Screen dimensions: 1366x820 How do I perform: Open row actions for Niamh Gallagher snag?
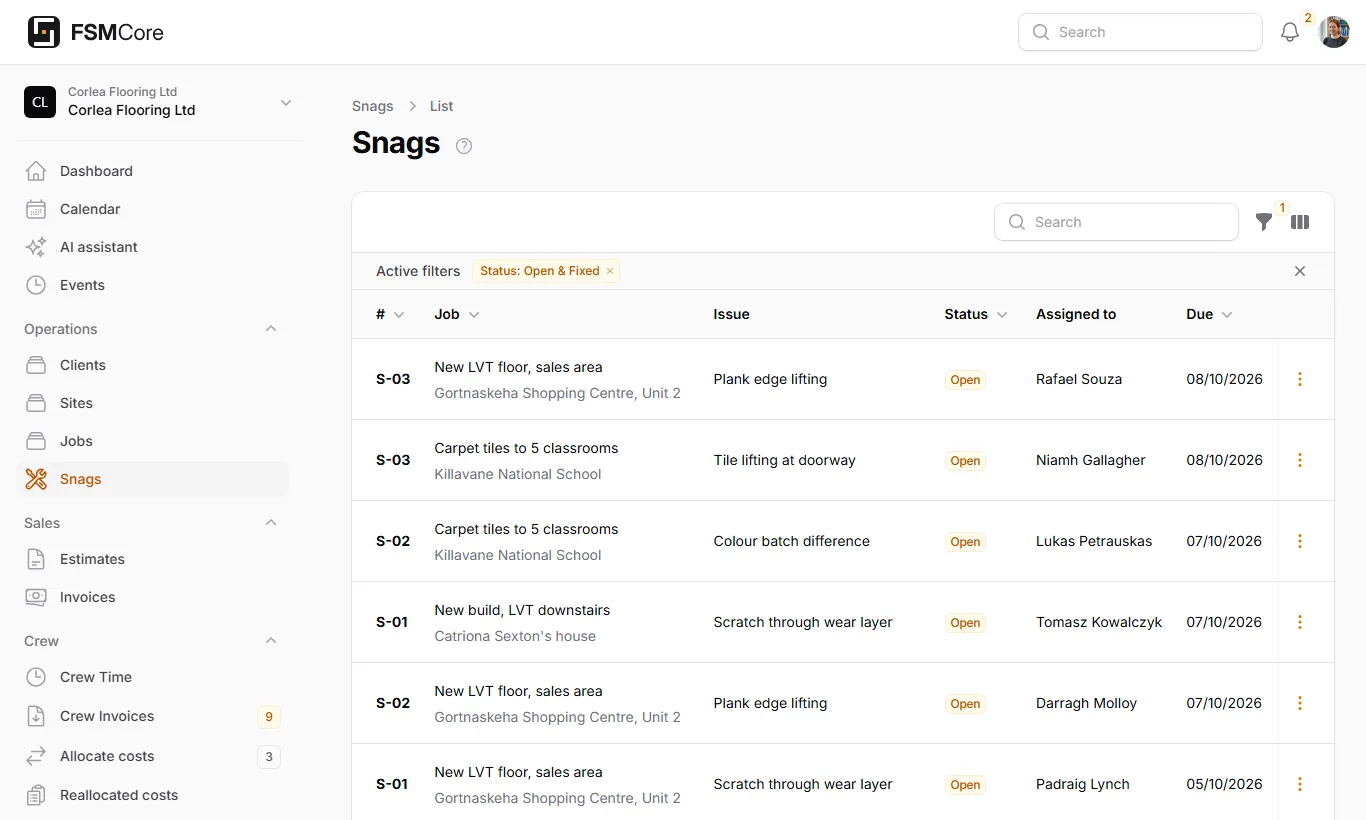coord(1300,460)
